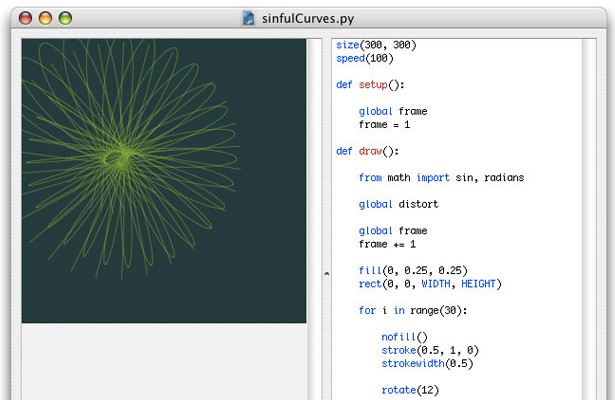Click the 'from math import sin, radians' line
Screen dimensions: 615x400
click(441, 178)
